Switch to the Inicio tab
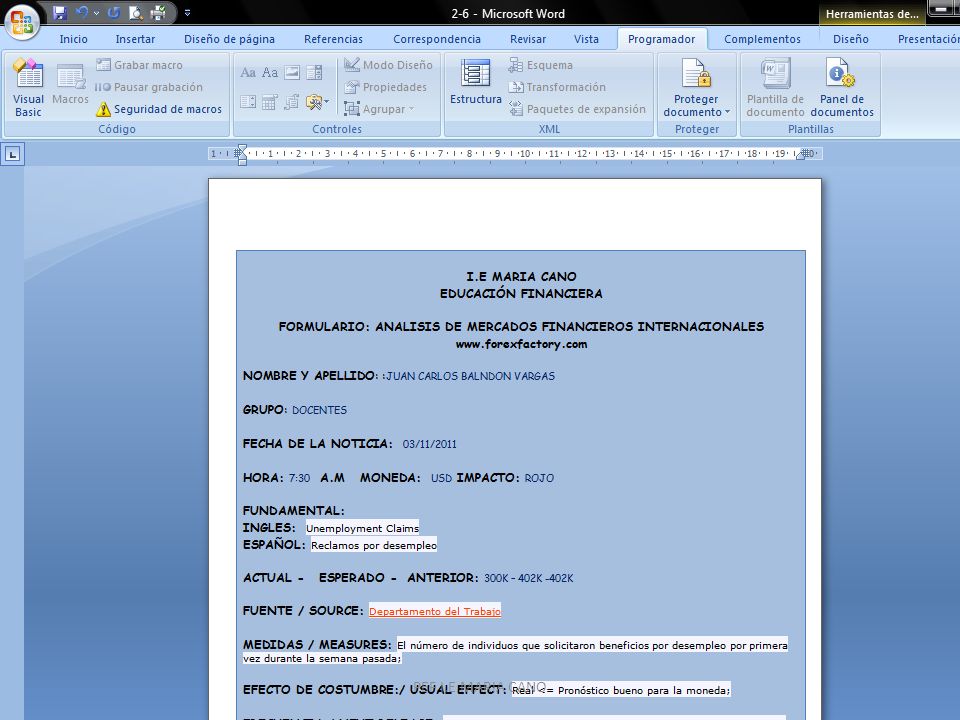Image resolution: width=960 pixels, height=720 pixels. pyautogui.click(x=73, y=39)
